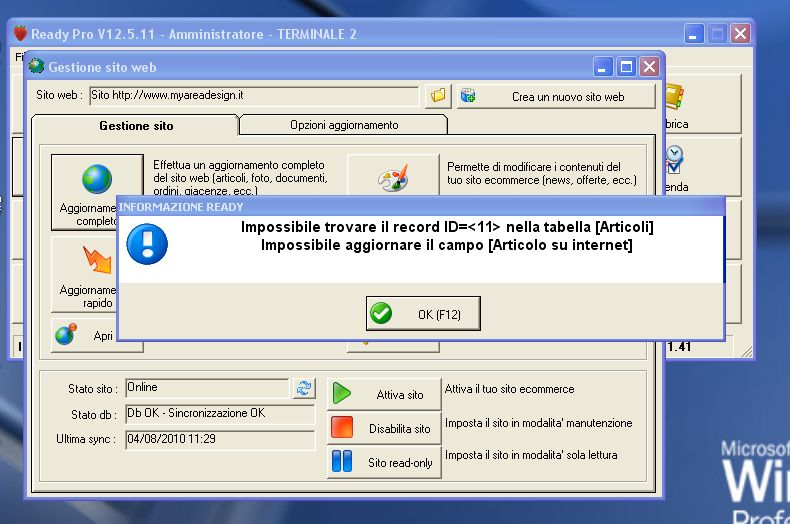Click the Sito web address field

pos(254,96)
